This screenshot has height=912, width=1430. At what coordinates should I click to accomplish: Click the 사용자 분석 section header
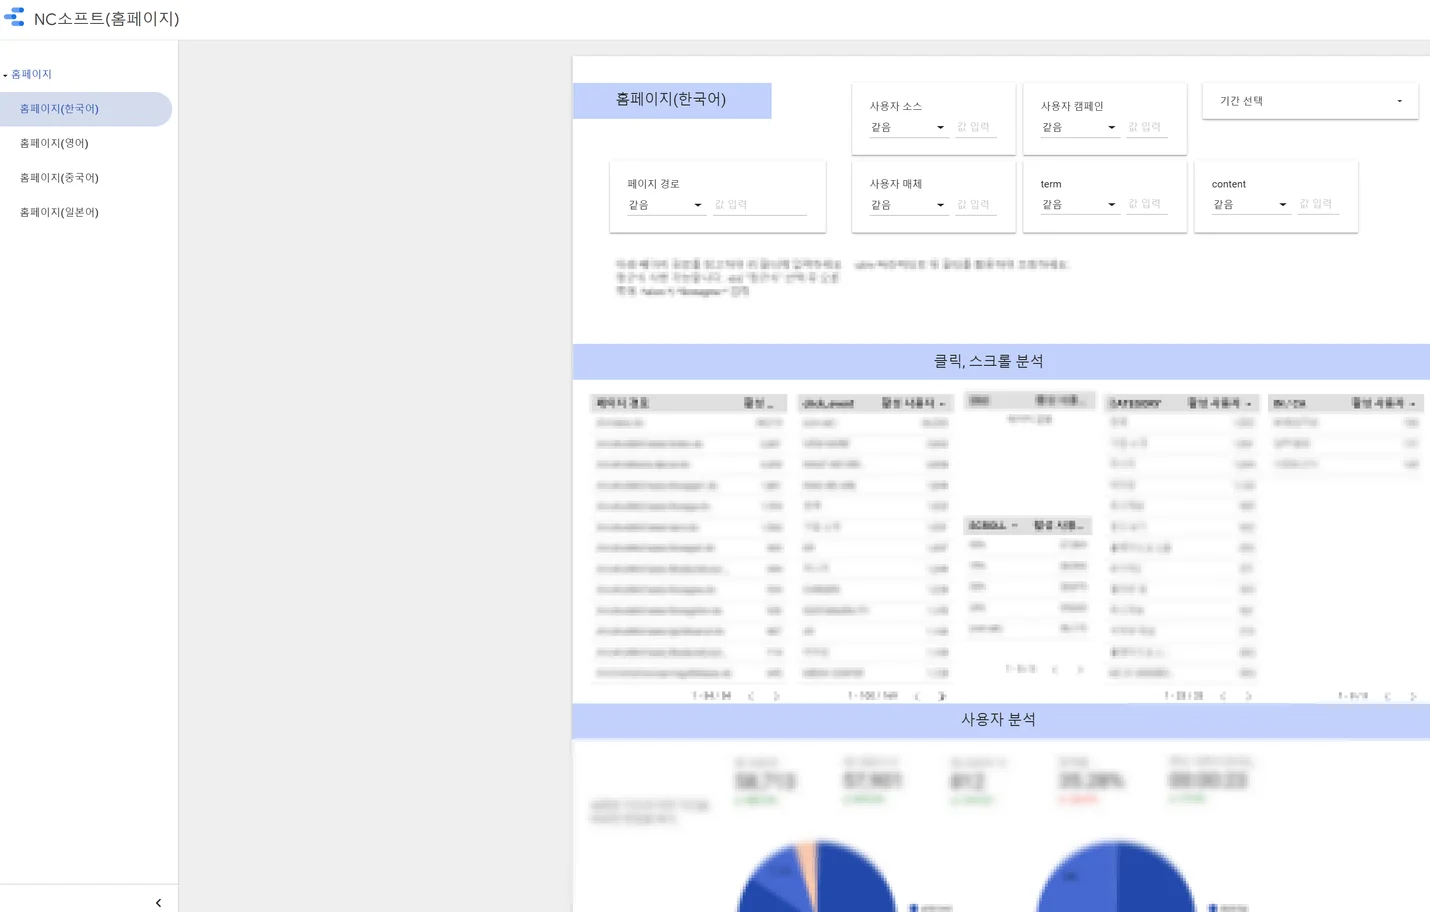click(1001, 720)
